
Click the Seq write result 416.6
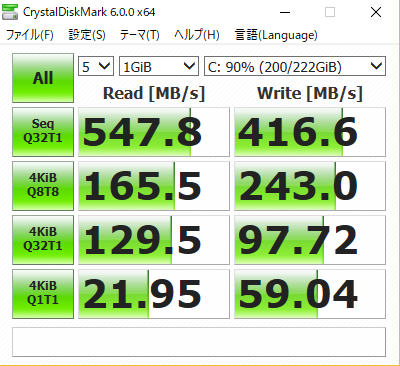(310, 132)
